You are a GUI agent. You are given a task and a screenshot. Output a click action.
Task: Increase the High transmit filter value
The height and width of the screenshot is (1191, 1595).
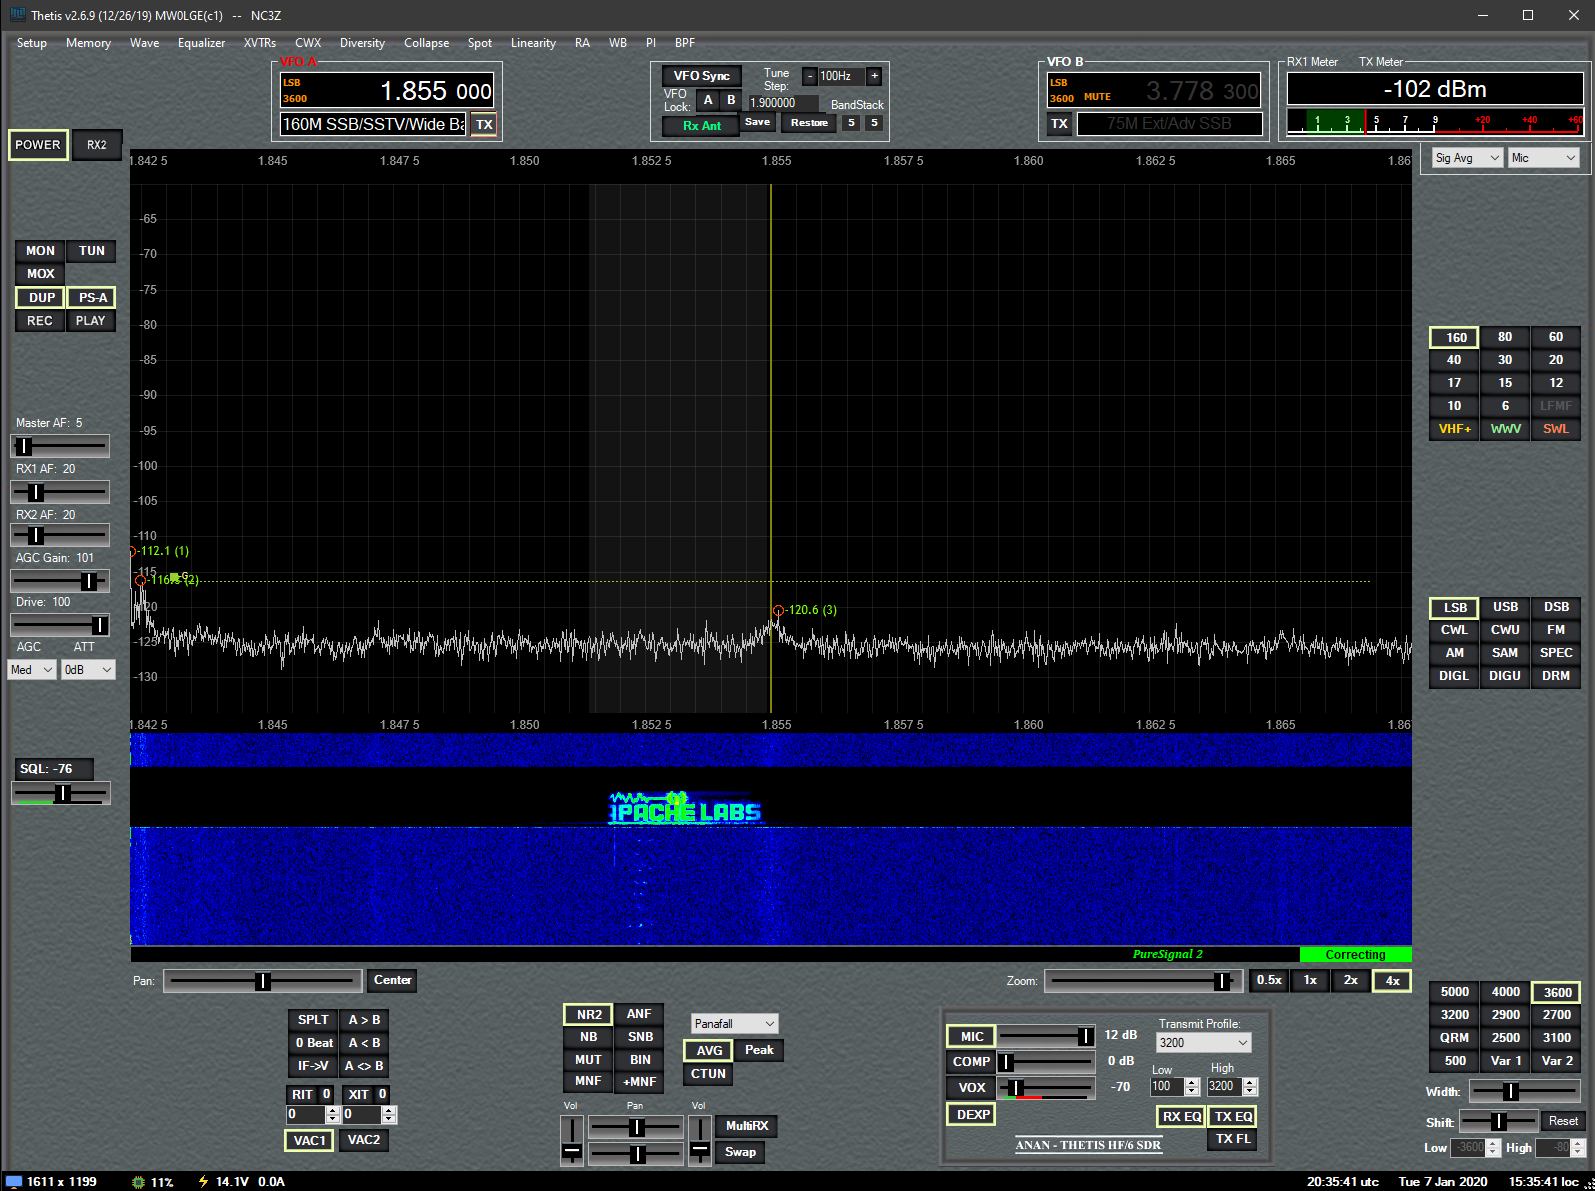coord(1250,1082)
